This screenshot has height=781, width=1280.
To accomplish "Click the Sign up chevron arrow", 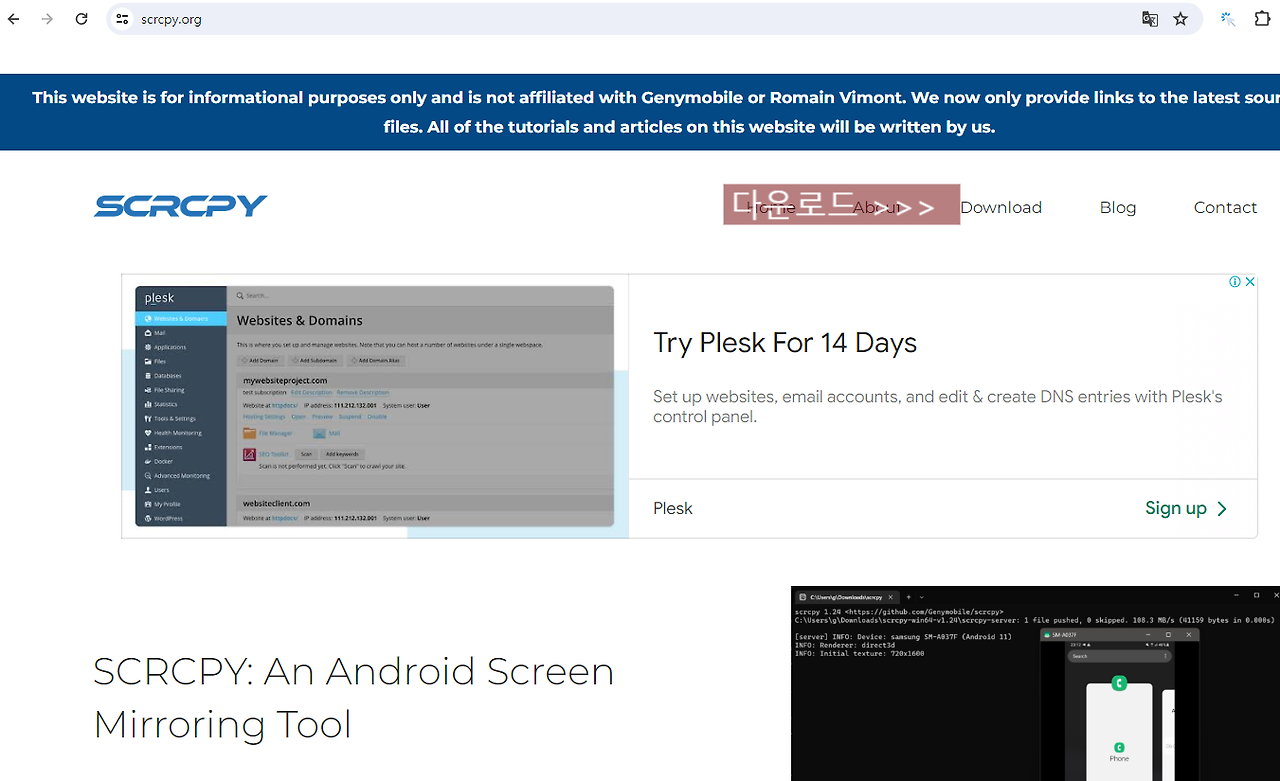I will (1222, 509).
